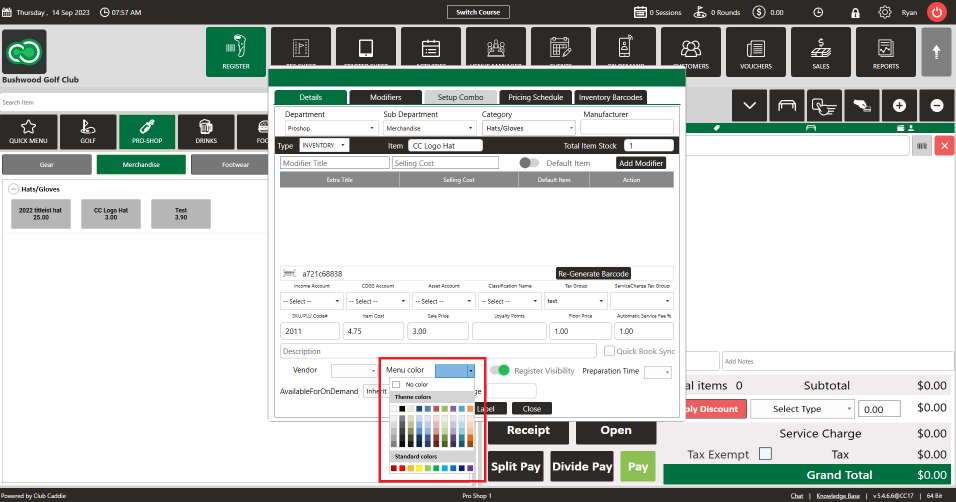Viewport: 956px width, 502px height.
Task: Toggle Register Visibility switch off
Action: tap(499, 370)
